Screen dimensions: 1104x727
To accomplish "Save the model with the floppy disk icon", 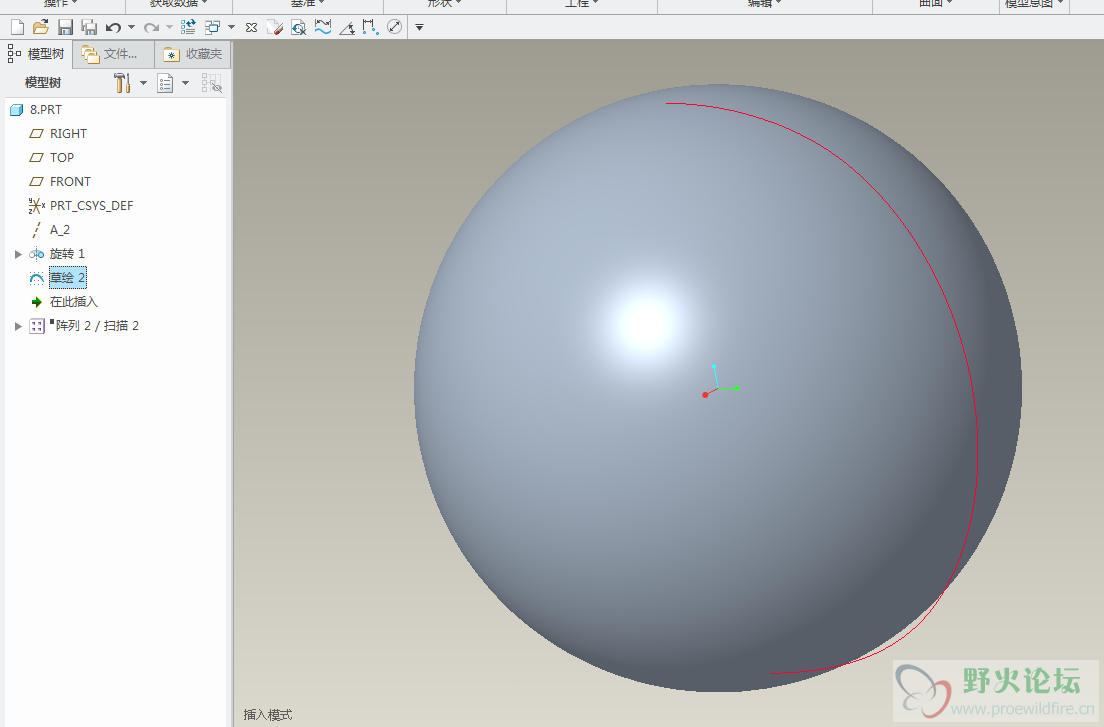I will coord(65,27).
